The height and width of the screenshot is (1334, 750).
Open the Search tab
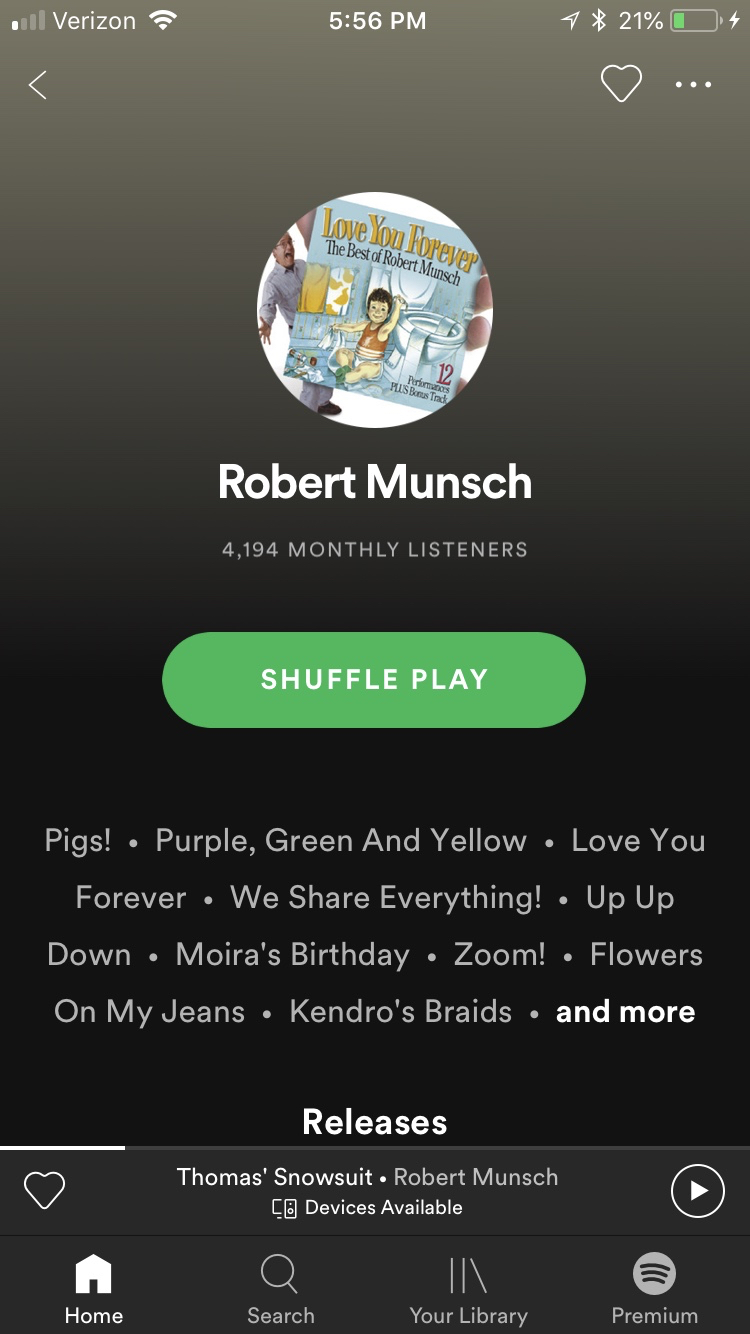280,1290
